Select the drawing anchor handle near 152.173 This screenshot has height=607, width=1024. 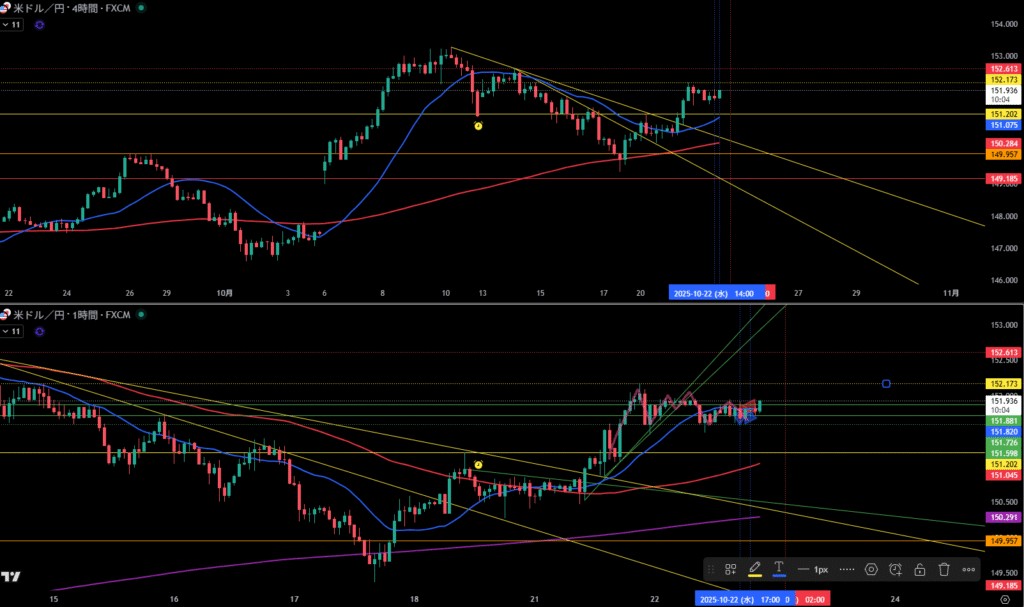pyautogui.click(x=887, y=383)
